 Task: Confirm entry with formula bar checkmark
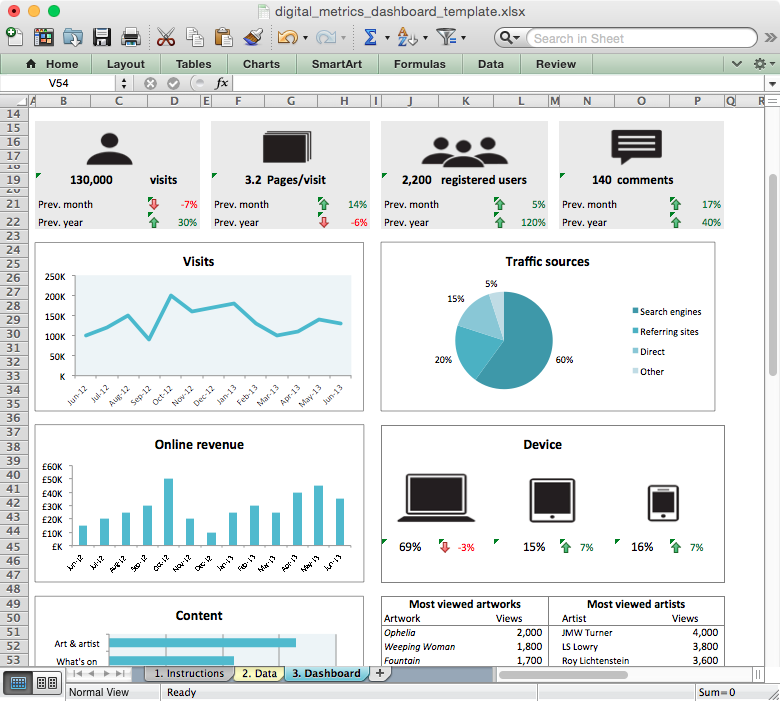click(173, 83)
